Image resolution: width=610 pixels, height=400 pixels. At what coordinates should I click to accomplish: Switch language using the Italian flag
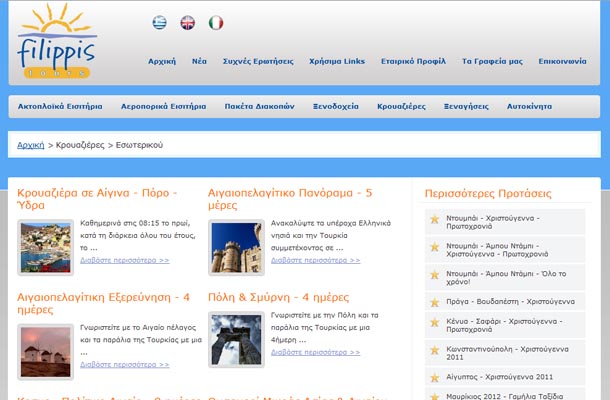215,22
